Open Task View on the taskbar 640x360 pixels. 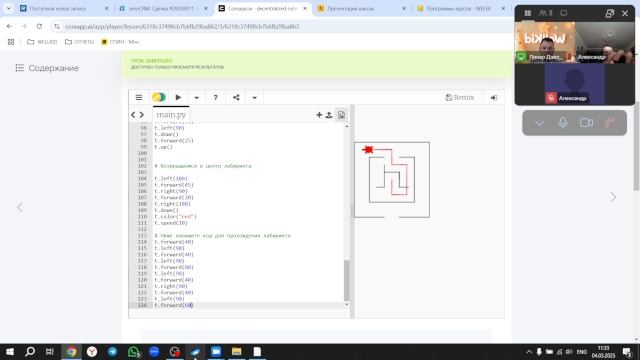[50, 352]
